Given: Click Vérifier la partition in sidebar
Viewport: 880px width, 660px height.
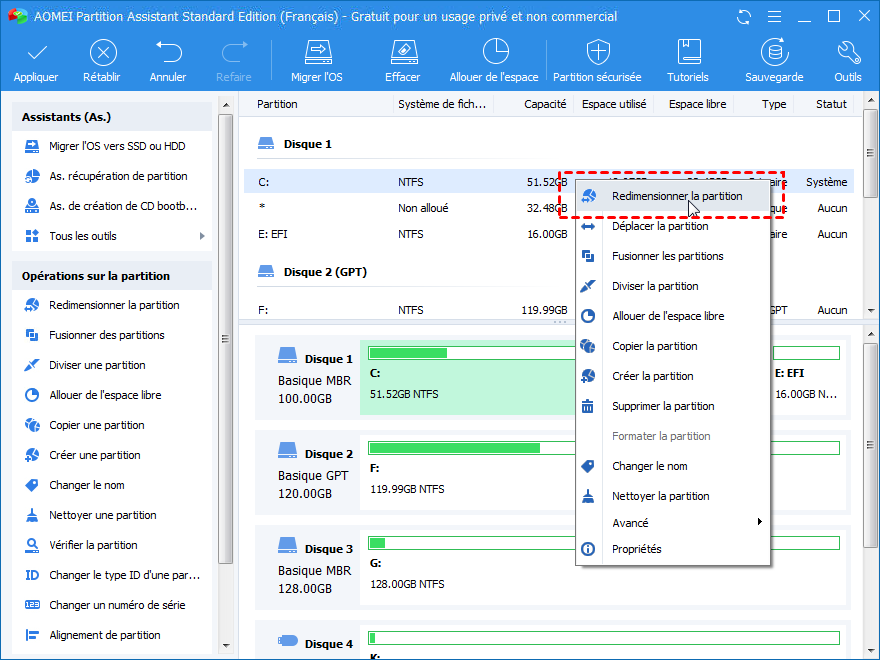Looking at the screenshot, I should 93,545.
